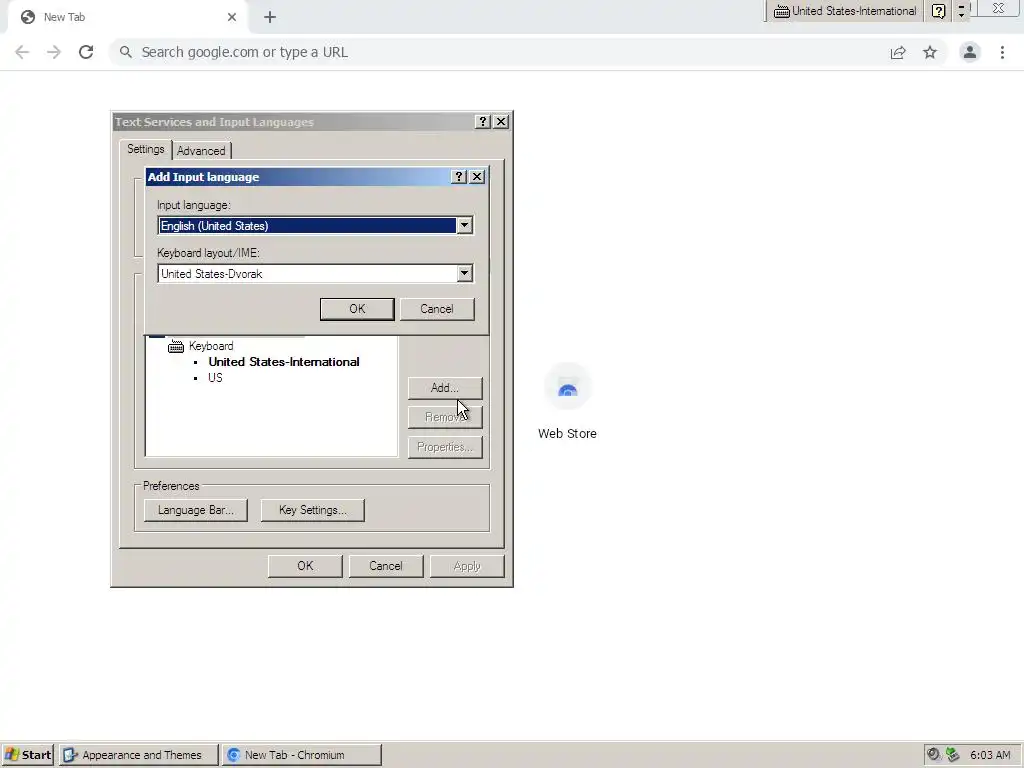This screenshot has height=768, width=1024.
Task: Click the taskbar clock 6:03 AM
Action: click(x=990, y=755)
